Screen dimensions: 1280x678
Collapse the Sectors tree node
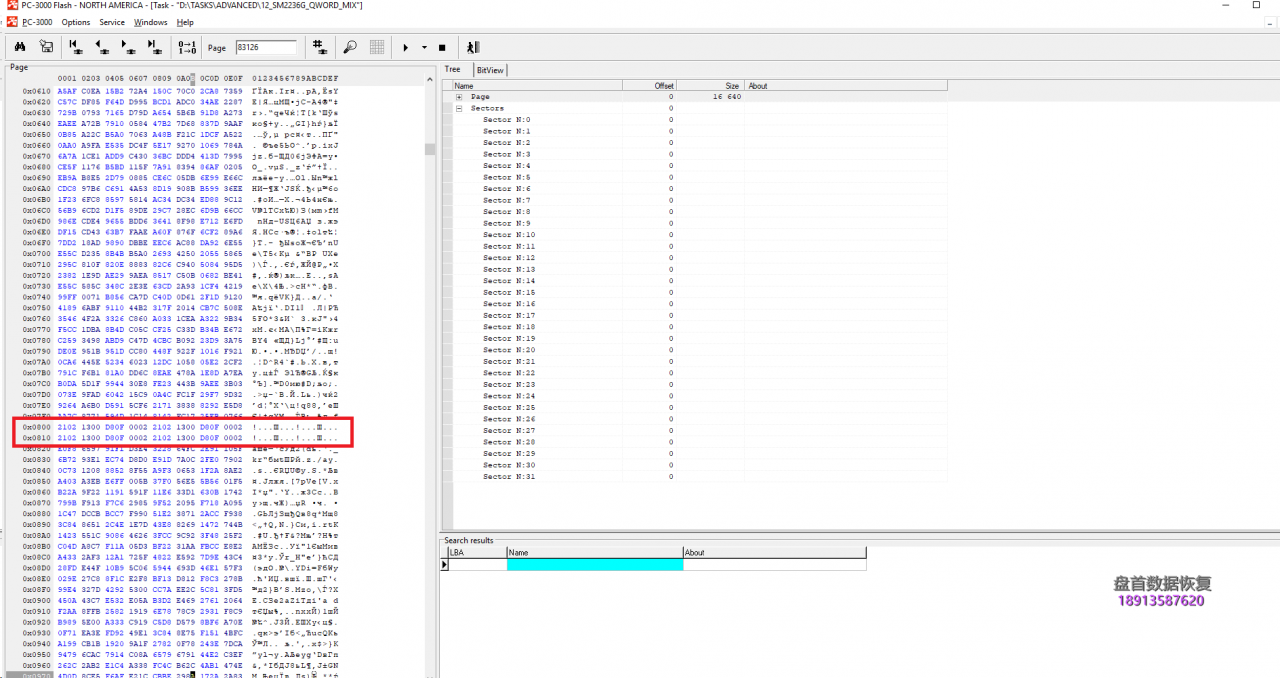click(459, 108)
